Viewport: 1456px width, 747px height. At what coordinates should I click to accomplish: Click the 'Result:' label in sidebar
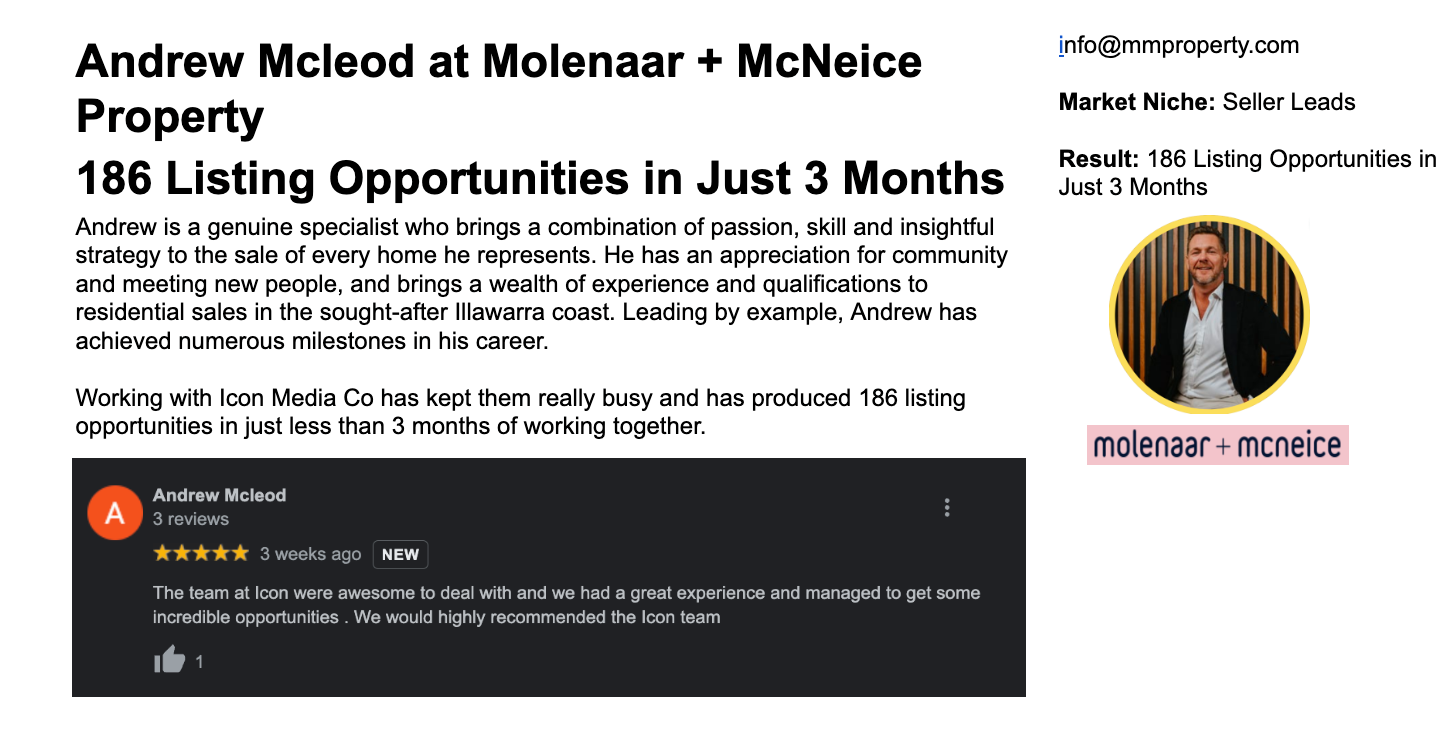pyautogui.click(x=1099, y=159)
